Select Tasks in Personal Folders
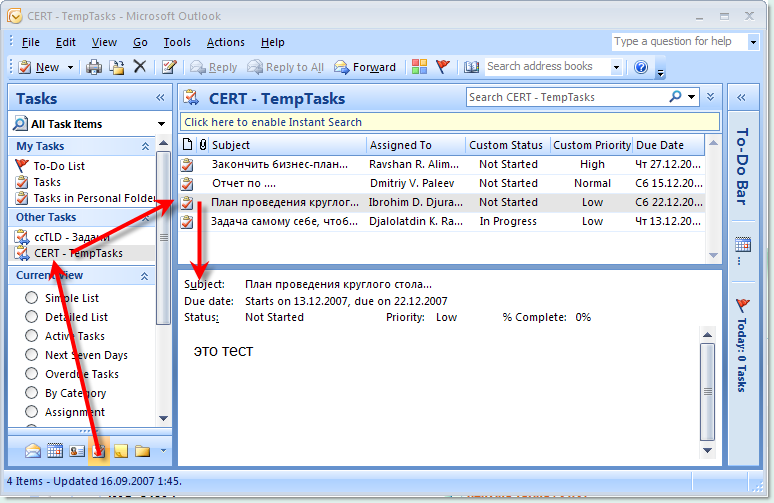774x503 pixels. [85, 198]
